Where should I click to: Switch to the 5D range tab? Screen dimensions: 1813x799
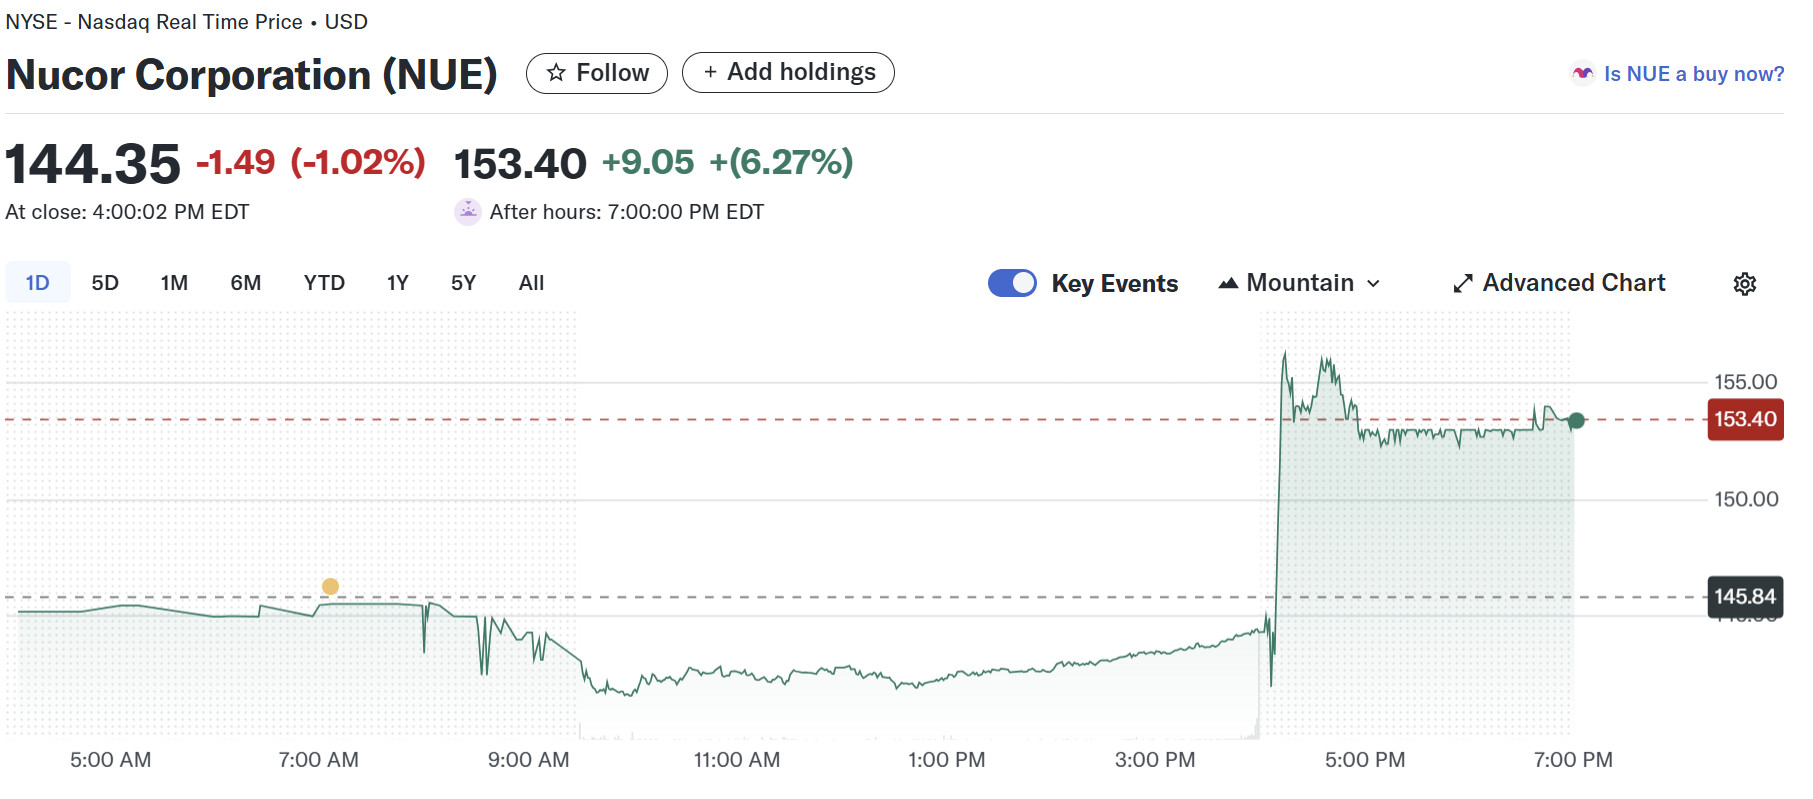pos(105,283)
